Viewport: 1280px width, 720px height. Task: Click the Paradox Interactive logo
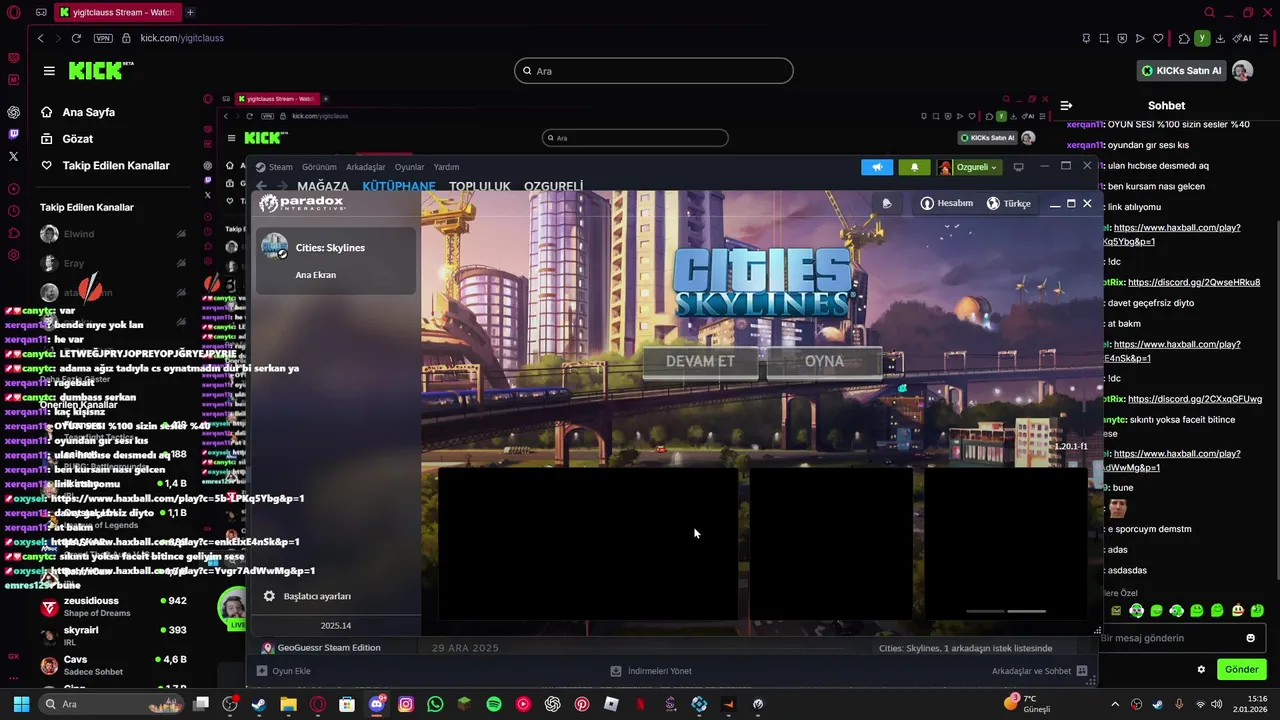[301, 203]
